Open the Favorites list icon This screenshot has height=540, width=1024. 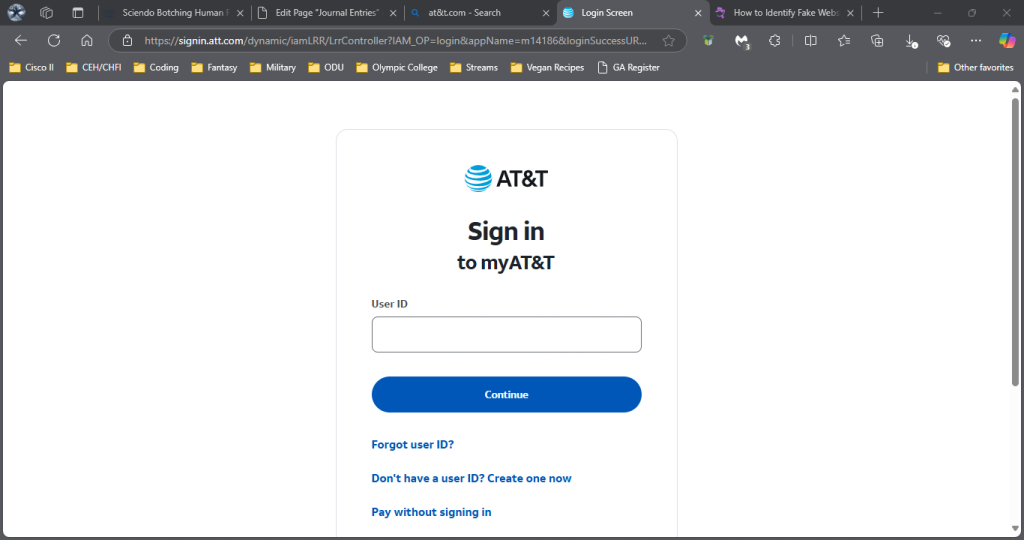pyautogui.click(x=844, y=40)
